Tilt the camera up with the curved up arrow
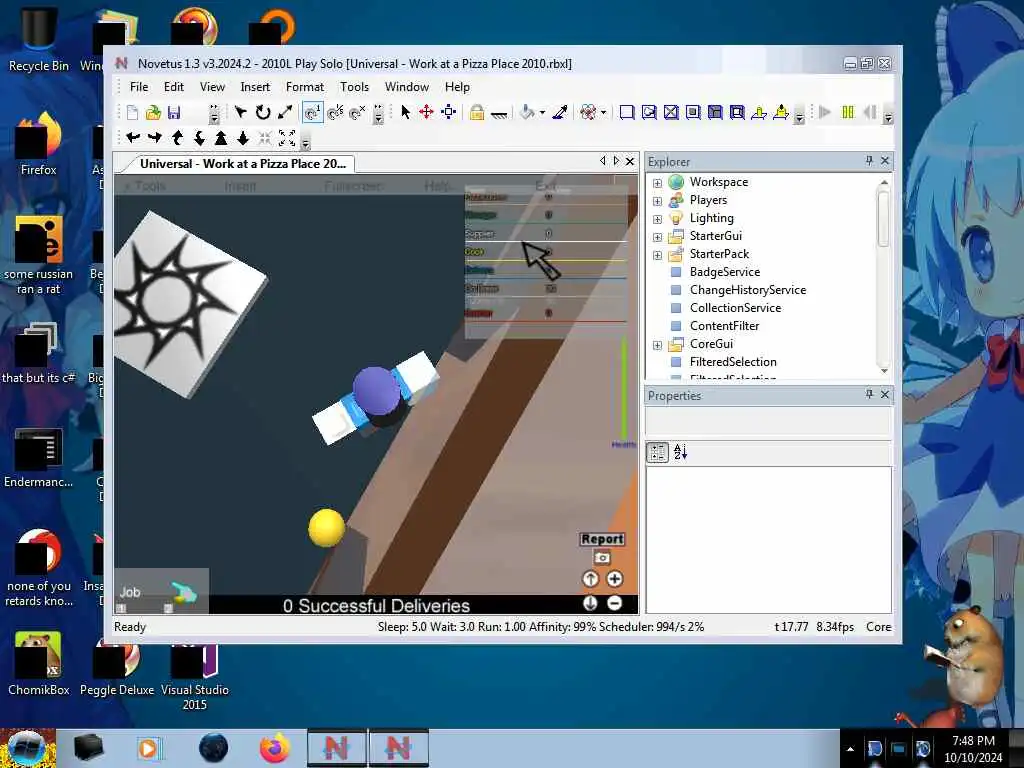This screenshot has height=768, width=1024. pyautogui.click(x=177, y=137)
